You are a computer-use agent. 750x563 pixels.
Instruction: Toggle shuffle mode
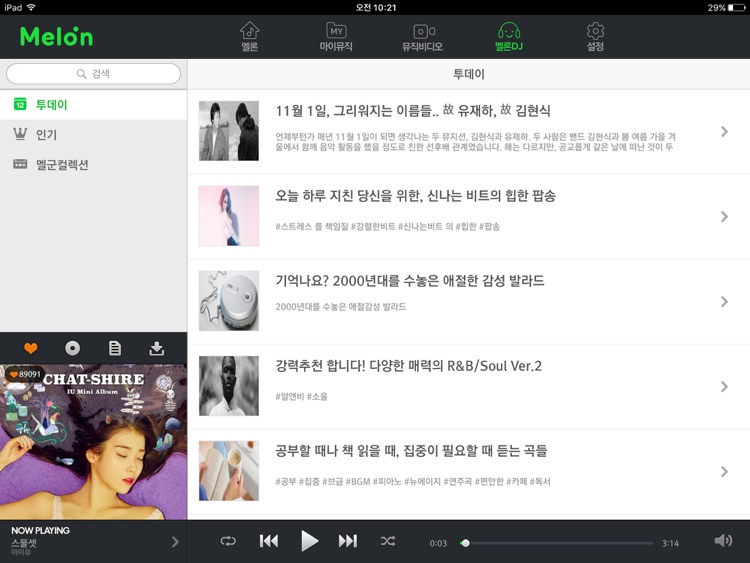click(x=388, y=541)
